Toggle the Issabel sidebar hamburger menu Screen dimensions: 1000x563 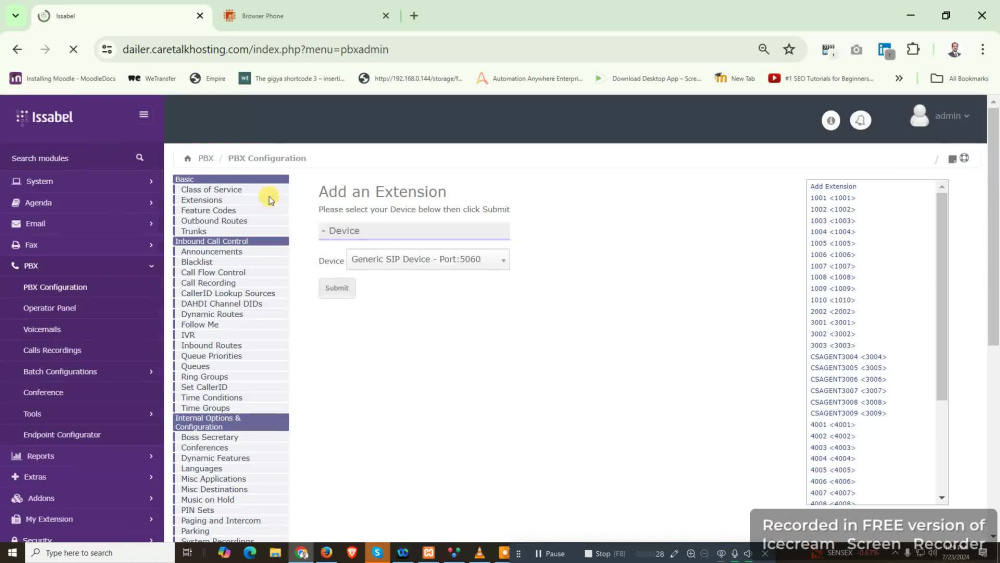click(143, 115)
